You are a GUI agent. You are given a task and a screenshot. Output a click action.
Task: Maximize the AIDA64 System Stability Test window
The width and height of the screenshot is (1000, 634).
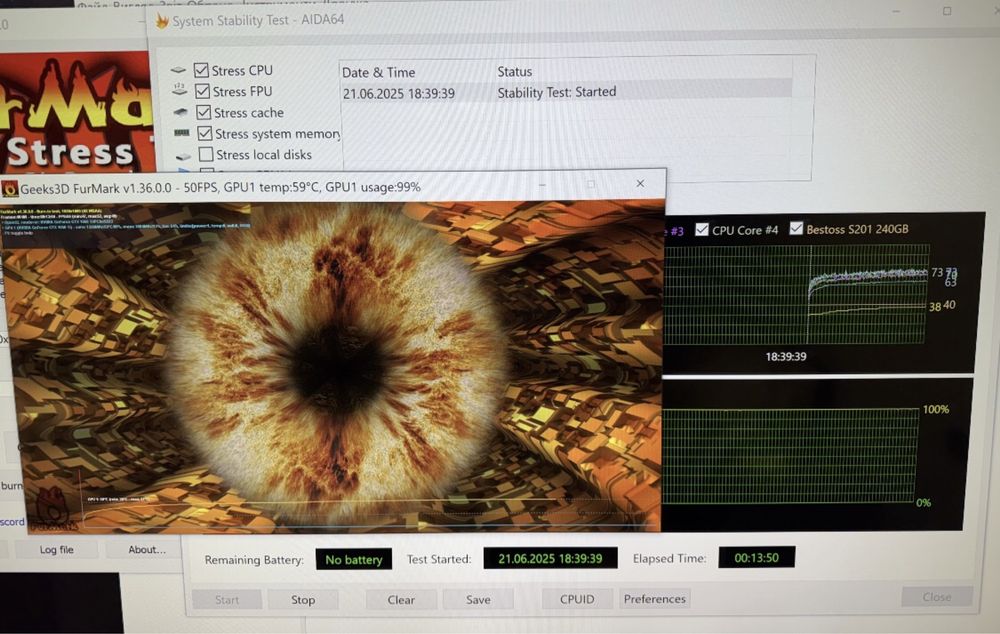pyautogui.click(x=947, y=11)
